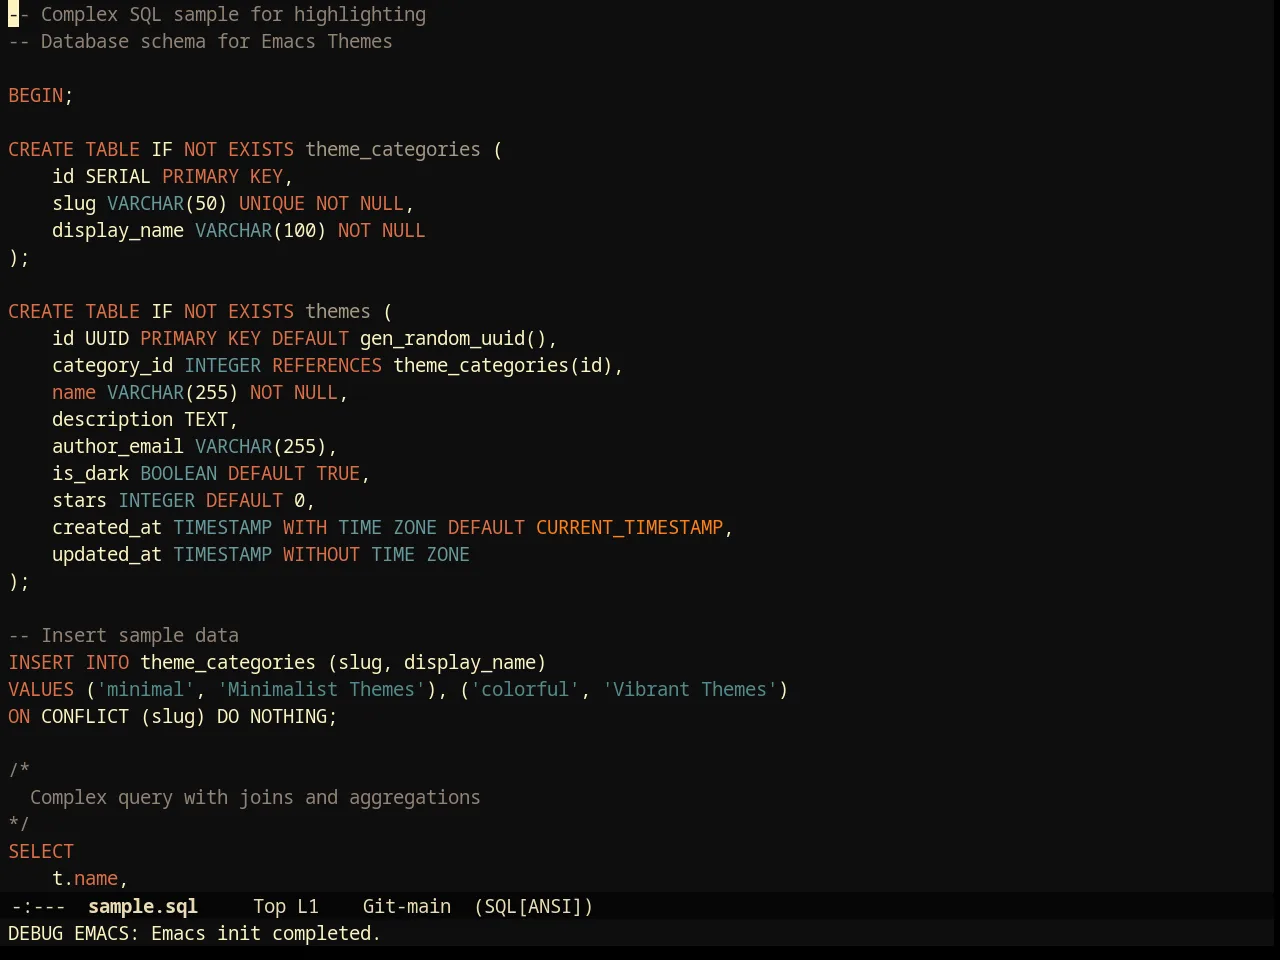Click the Git-main version control indicator
The height and width of the screenshot is (960, 1280).
[406, 906]
